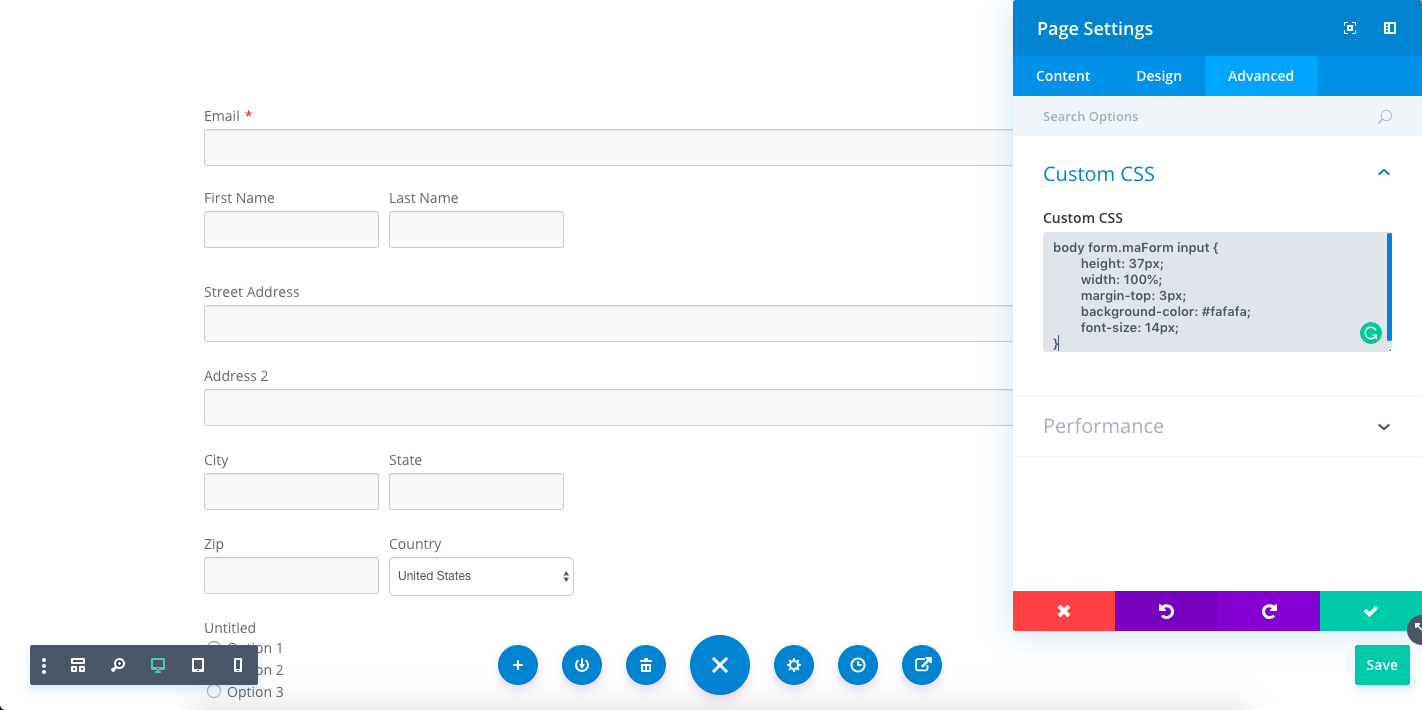Click in the Email input field

[x=608, y=147]
